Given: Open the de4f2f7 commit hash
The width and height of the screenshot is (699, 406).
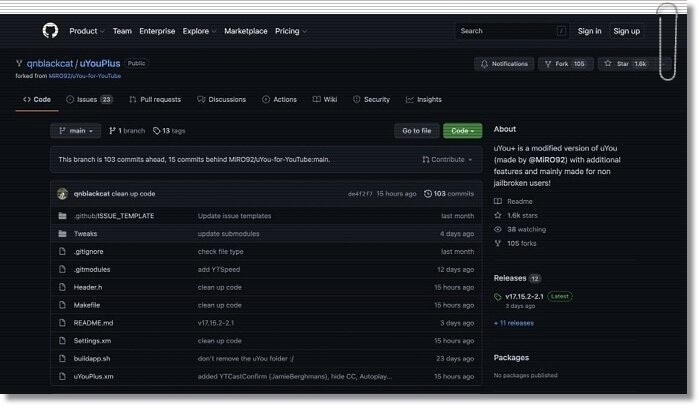Looking at the screenshot, I should point(360,194).
